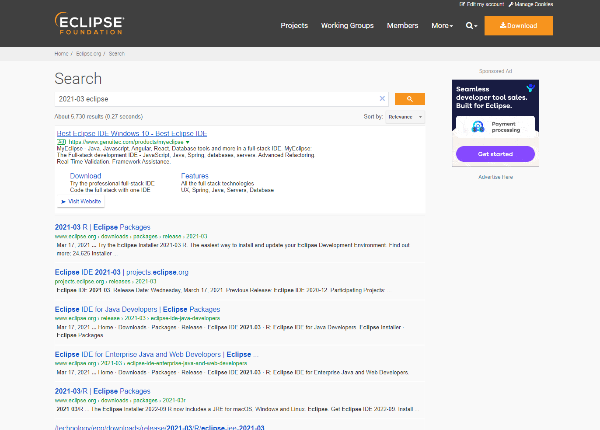The height and width of the screenshot is (430, 600).
Task: Click the ad's Features sitelink
Action: click(x=194, y=176)
